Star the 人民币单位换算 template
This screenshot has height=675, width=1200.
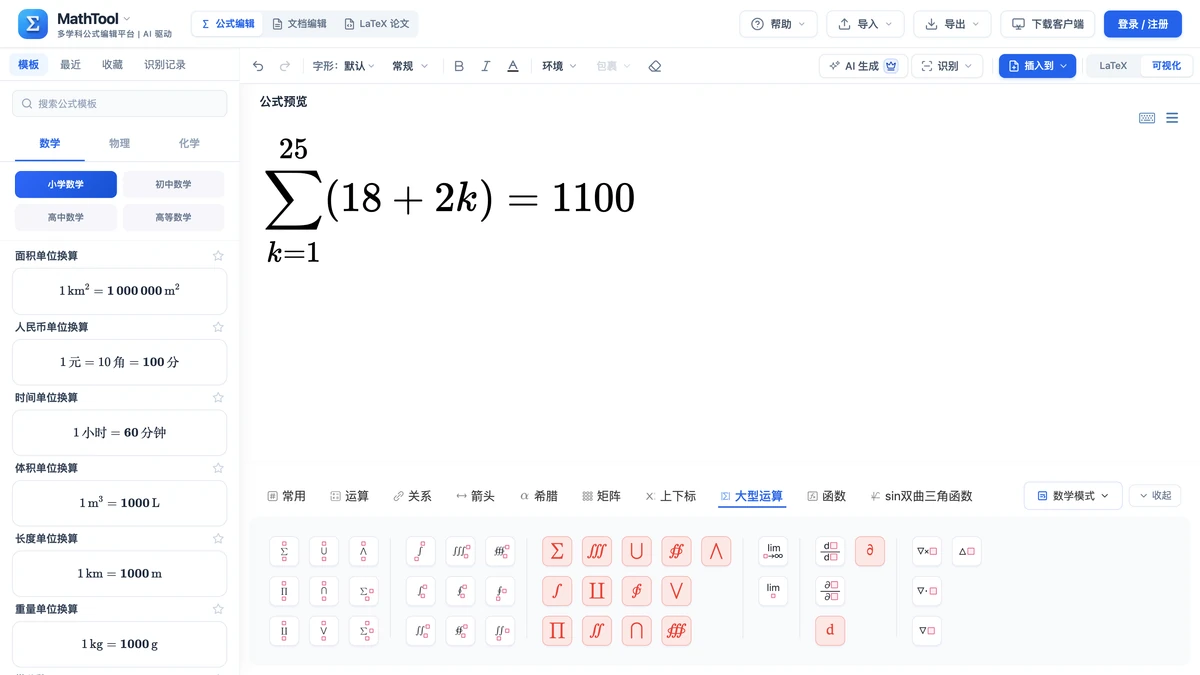click(218, 327)
